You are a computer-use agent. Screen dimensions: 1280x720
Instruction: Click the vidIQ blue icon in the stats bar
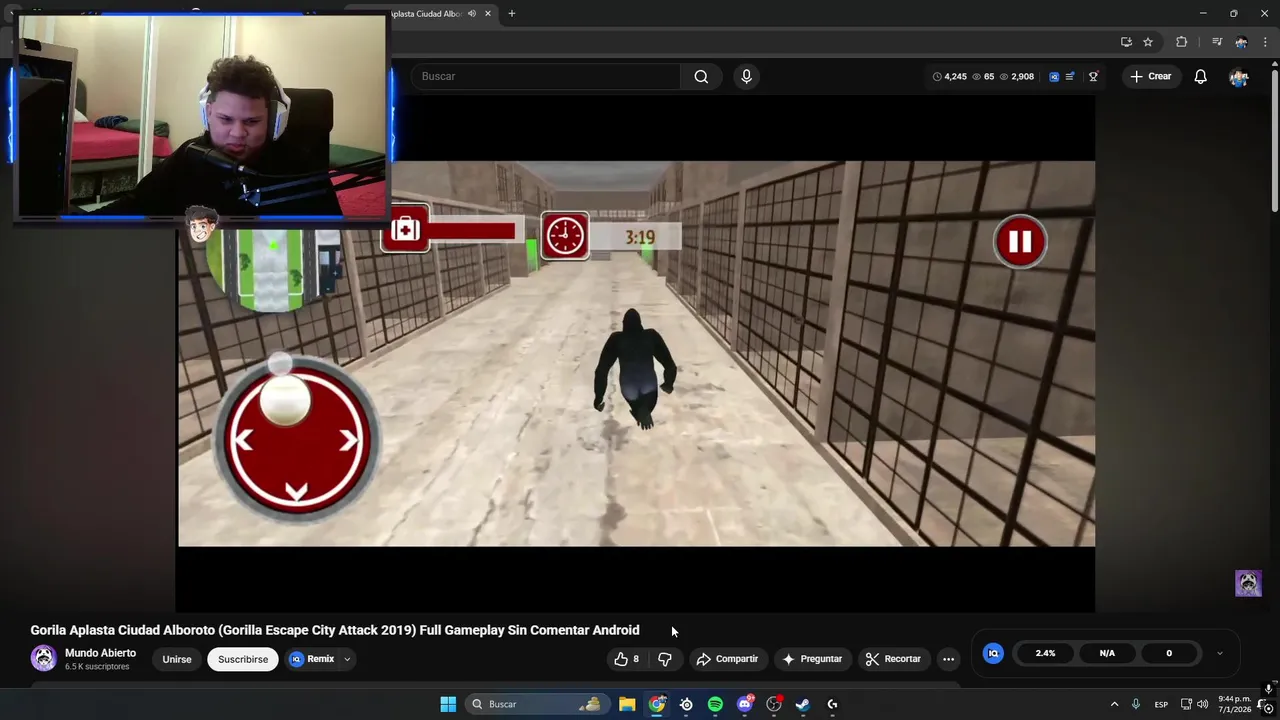[x=1054, y=76]
